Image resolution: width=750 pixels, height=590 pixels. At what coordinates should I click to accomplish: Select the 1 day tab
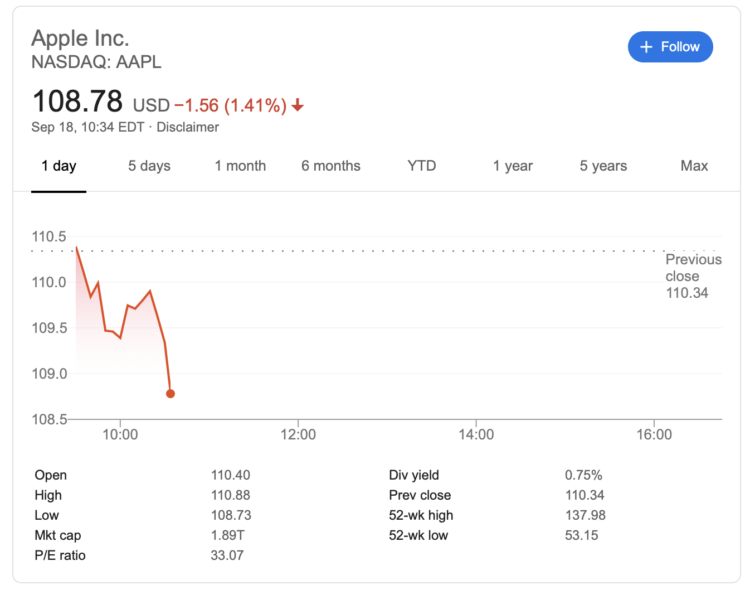[x=58, y=166]
